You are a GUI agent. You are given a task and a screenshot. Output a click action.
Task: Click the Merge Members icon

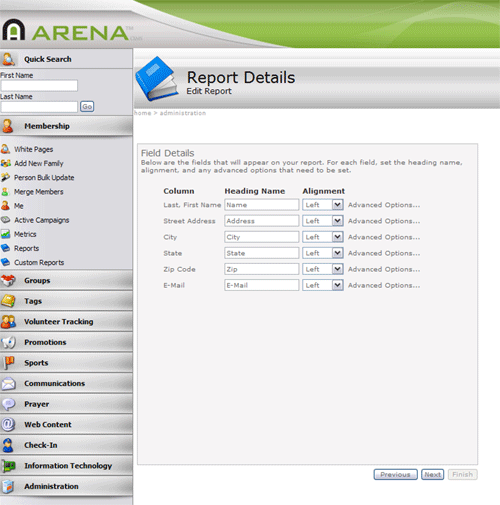tap(5, 192)
